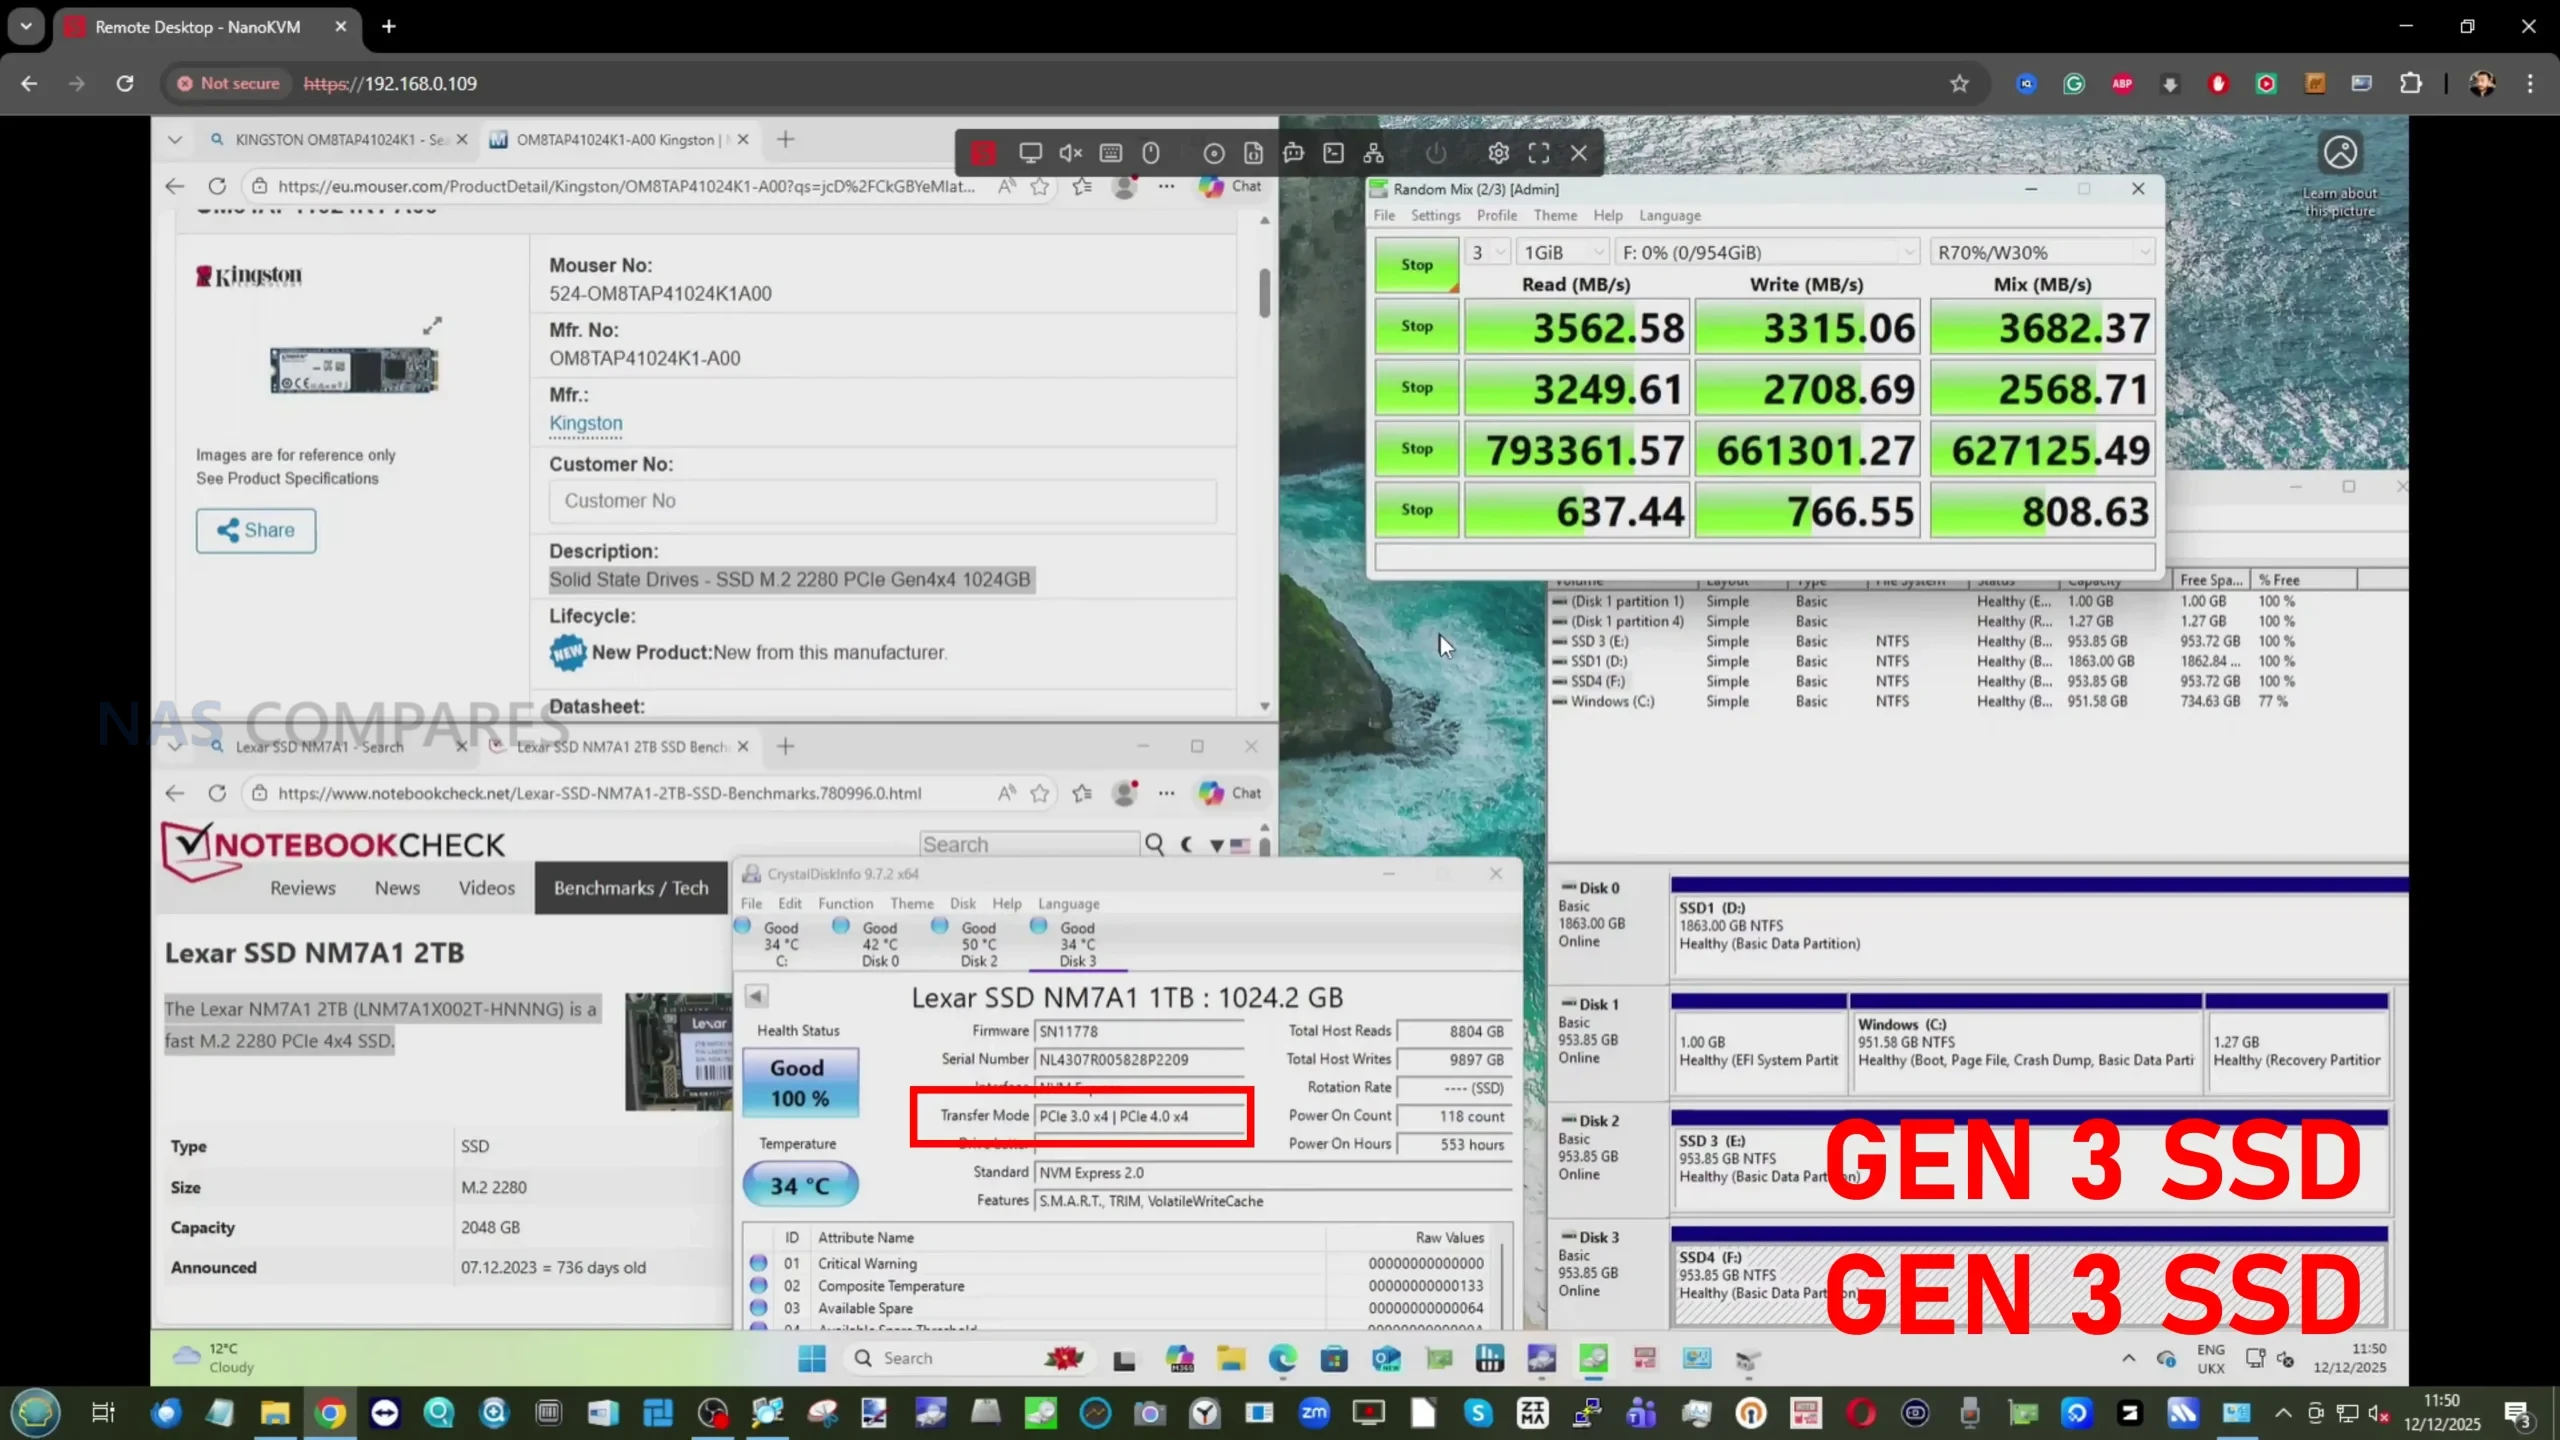Click the Good 100% health status indicator
The image size is (2560, 1440).
(799, 1083)
